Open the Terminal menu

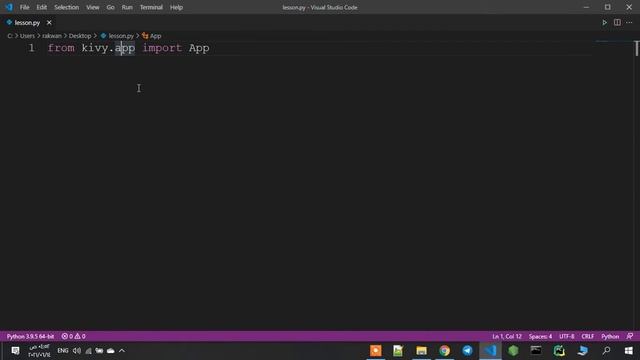[151, 7]
